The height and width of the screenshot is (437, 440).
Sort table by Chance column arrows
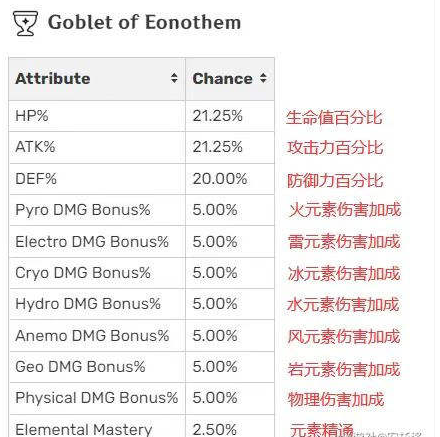(263, 78)
